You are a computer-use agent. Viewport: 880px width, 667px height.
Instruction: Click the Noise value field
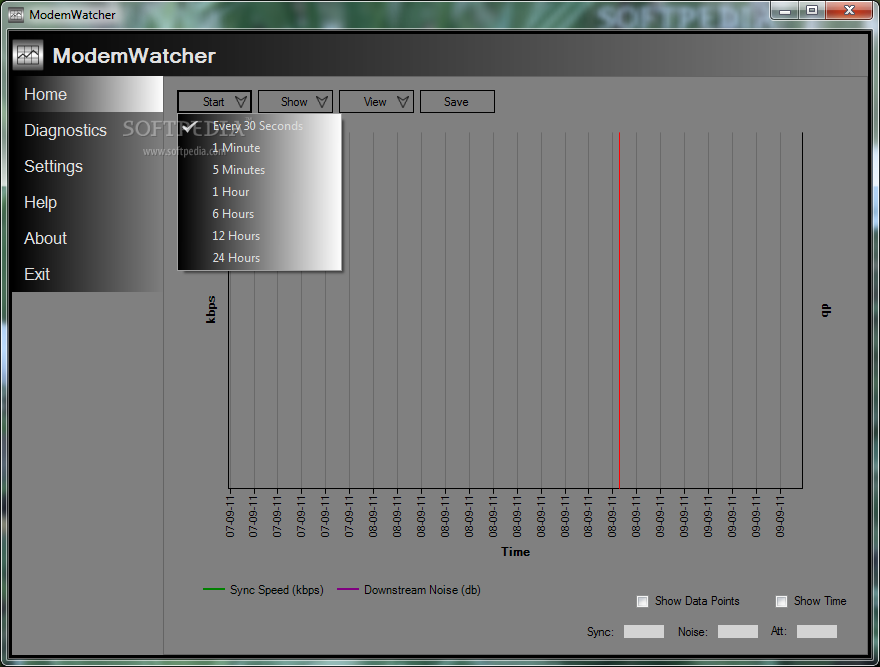pos(738,632)
